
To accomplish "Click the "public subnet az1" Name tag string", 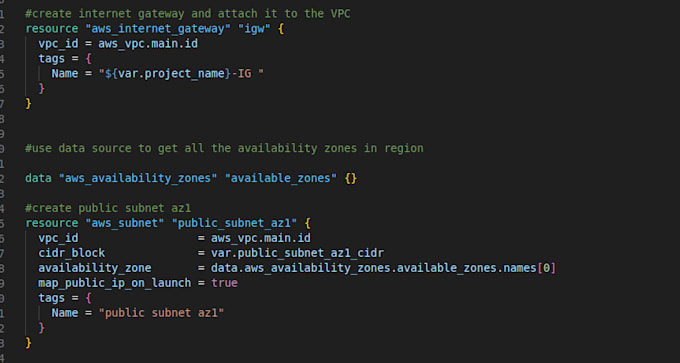I will (161, 313).
